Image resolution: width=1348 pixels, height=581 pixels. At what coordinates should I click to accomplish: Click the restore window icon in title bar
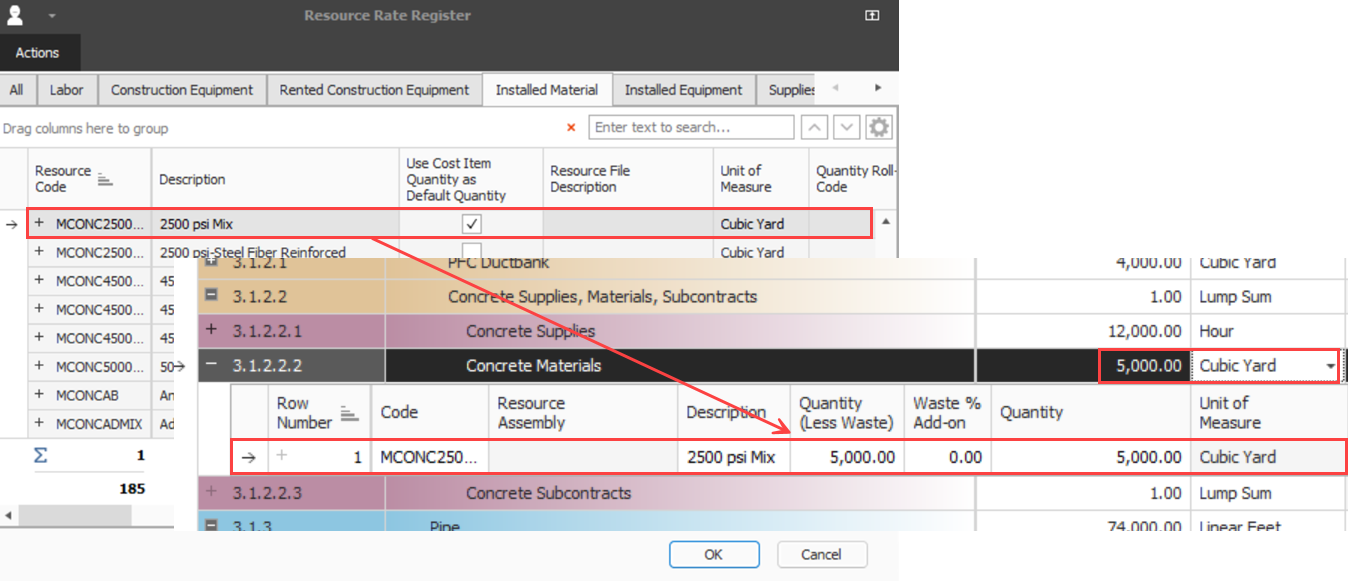(872, 15)
